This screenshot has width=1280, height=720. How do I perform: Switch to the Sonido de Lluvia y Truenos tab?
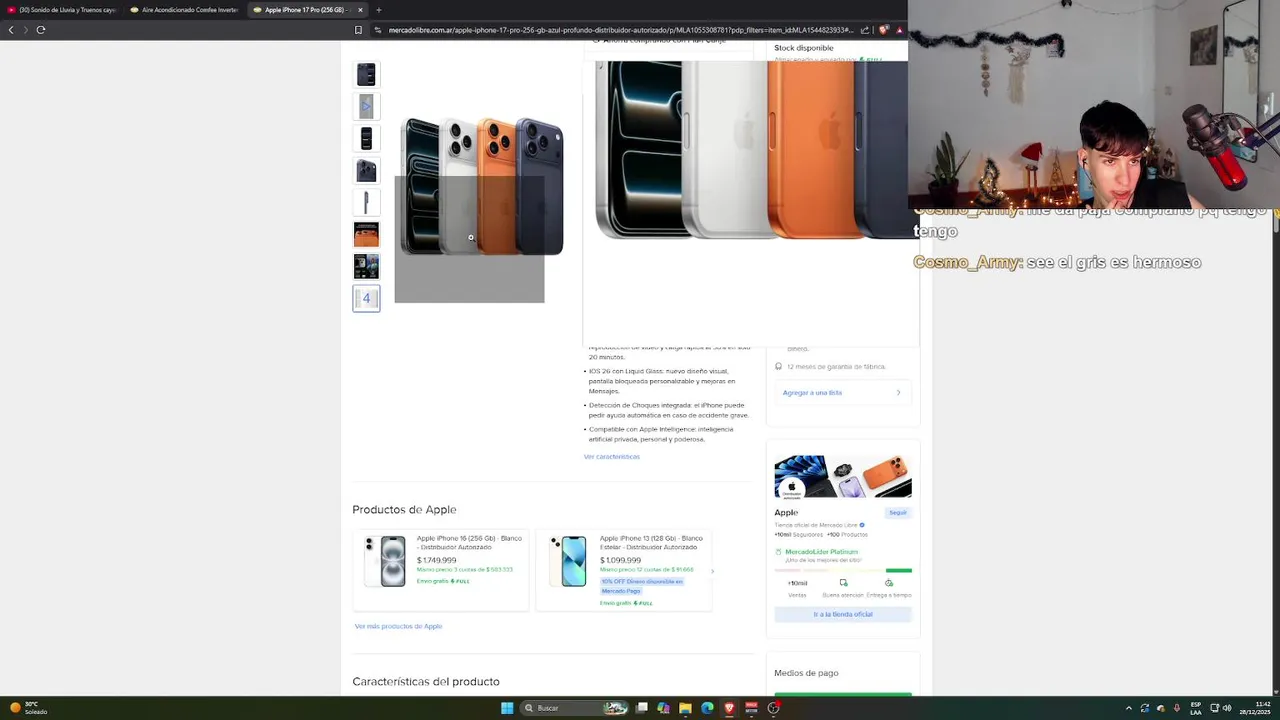62,10
